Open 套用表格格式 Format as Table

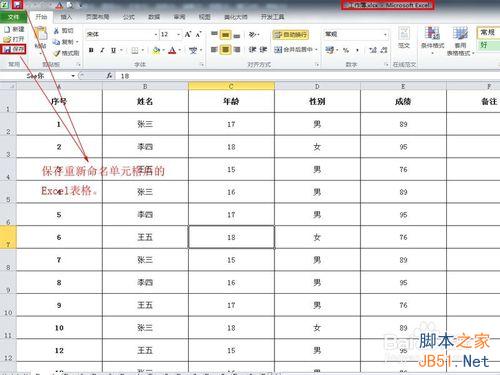(x=460, y=41)
